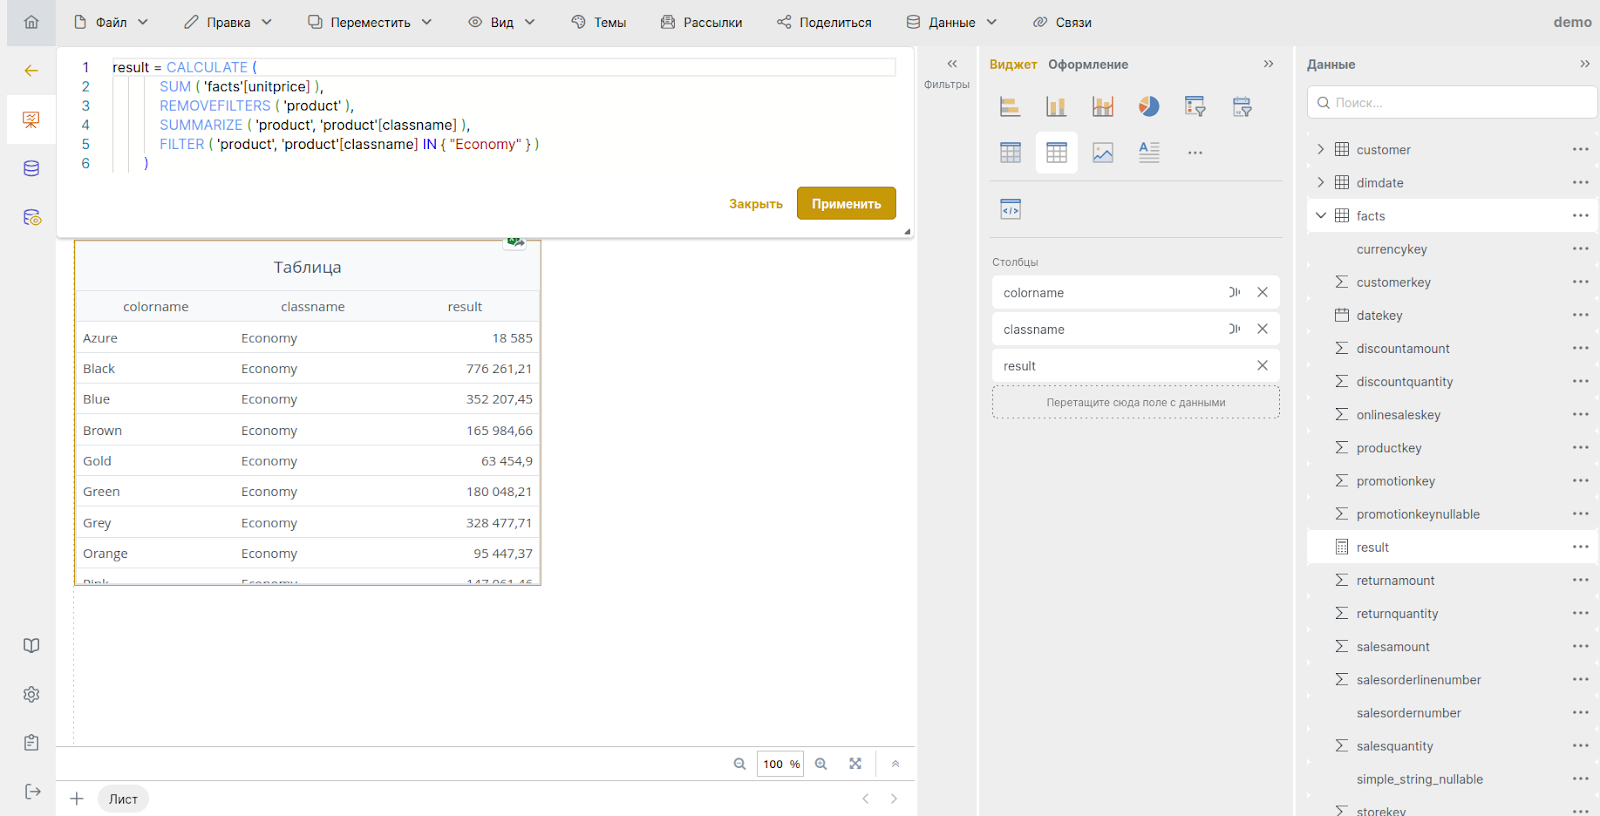The height and width of the screenshot is (816, 1600).
Task: Expand the customer table
Action: click(1320, 149)
